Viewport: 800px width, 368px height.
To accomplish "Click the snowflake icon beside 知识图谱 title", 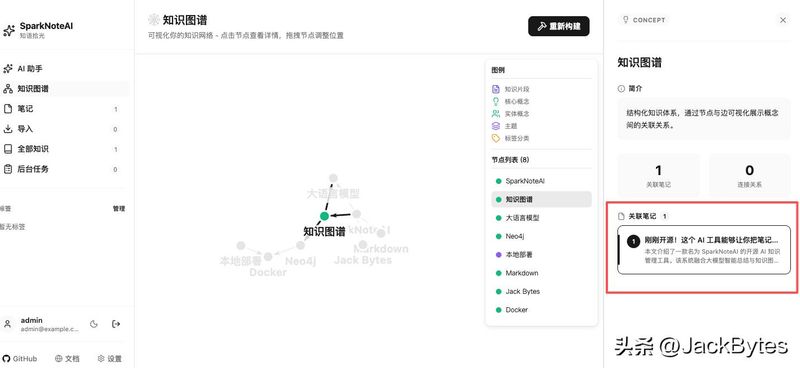I will click(153, 20).
